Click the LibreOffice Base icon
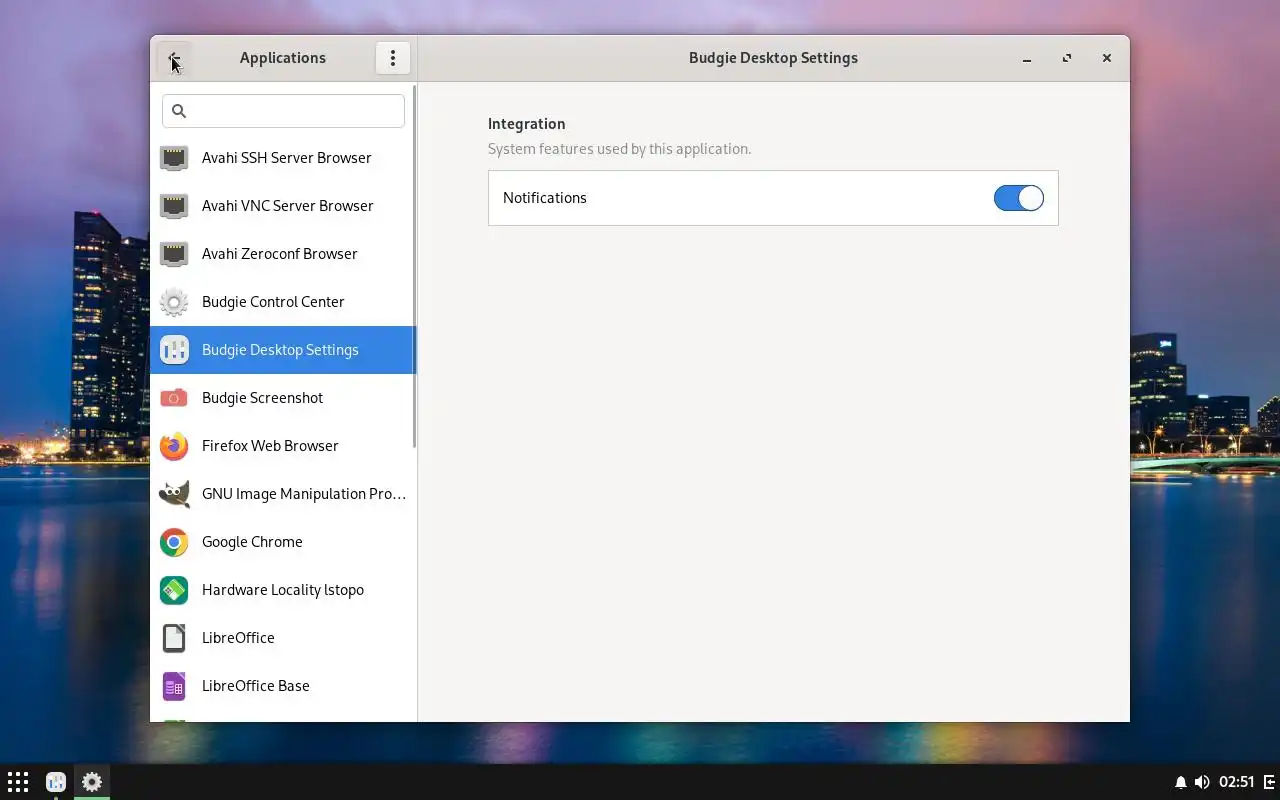 pyautogui.click(x=174, y=686)
